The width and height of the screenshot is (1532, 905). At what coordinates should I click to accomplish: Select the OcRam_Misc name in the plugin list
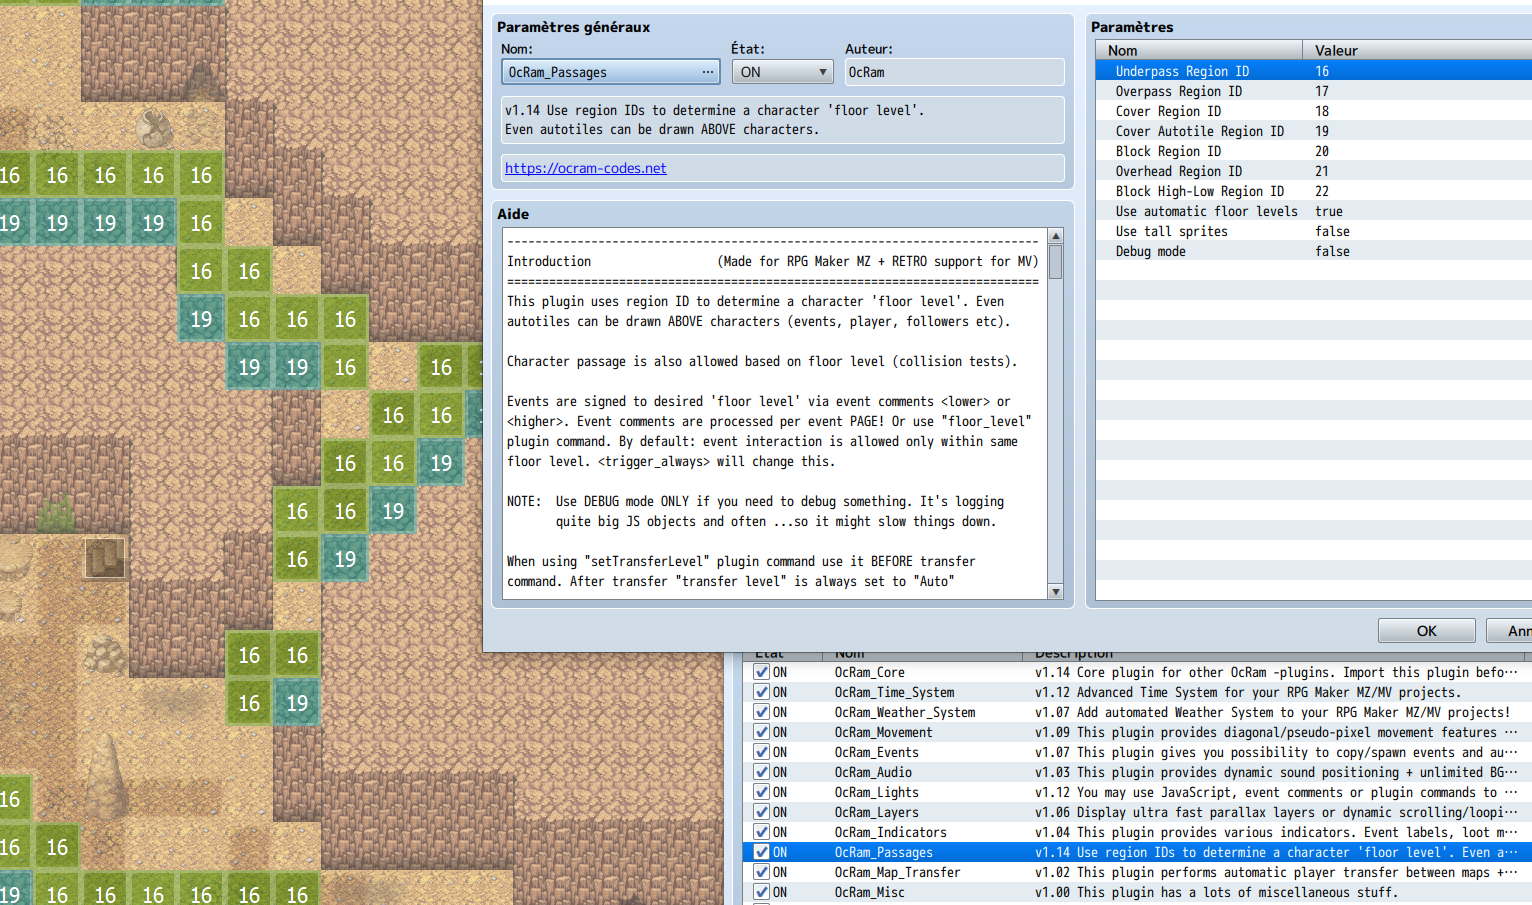[x=869, y=892]
